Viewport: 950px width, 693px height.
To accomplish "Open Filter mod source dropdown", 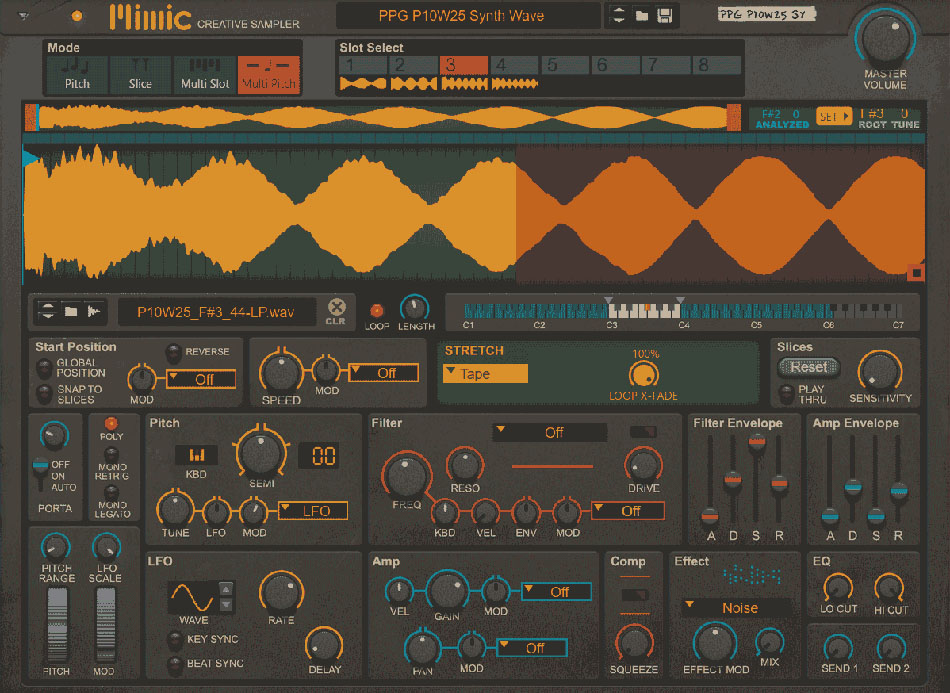I will click(x=628, y=511).
